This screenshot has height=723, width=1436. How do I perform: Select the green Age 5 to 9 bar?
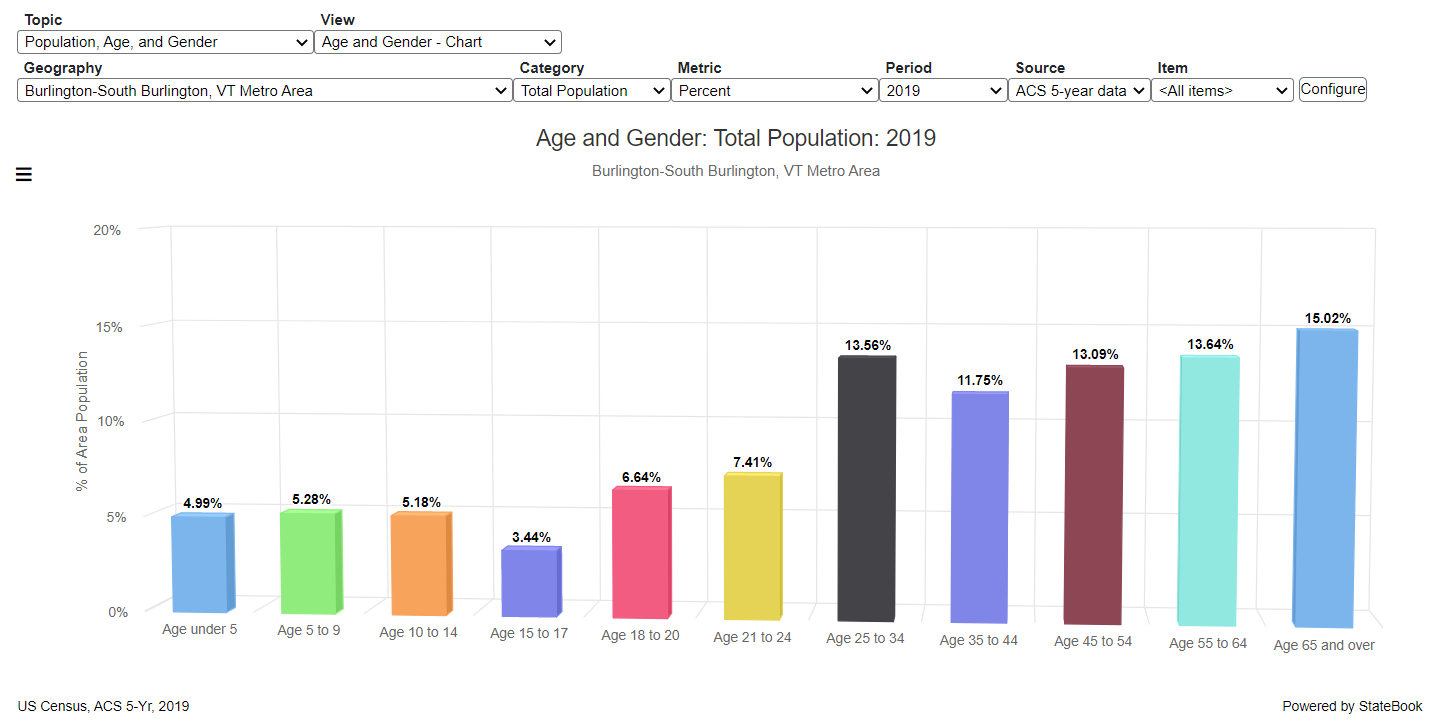[309, 562]
